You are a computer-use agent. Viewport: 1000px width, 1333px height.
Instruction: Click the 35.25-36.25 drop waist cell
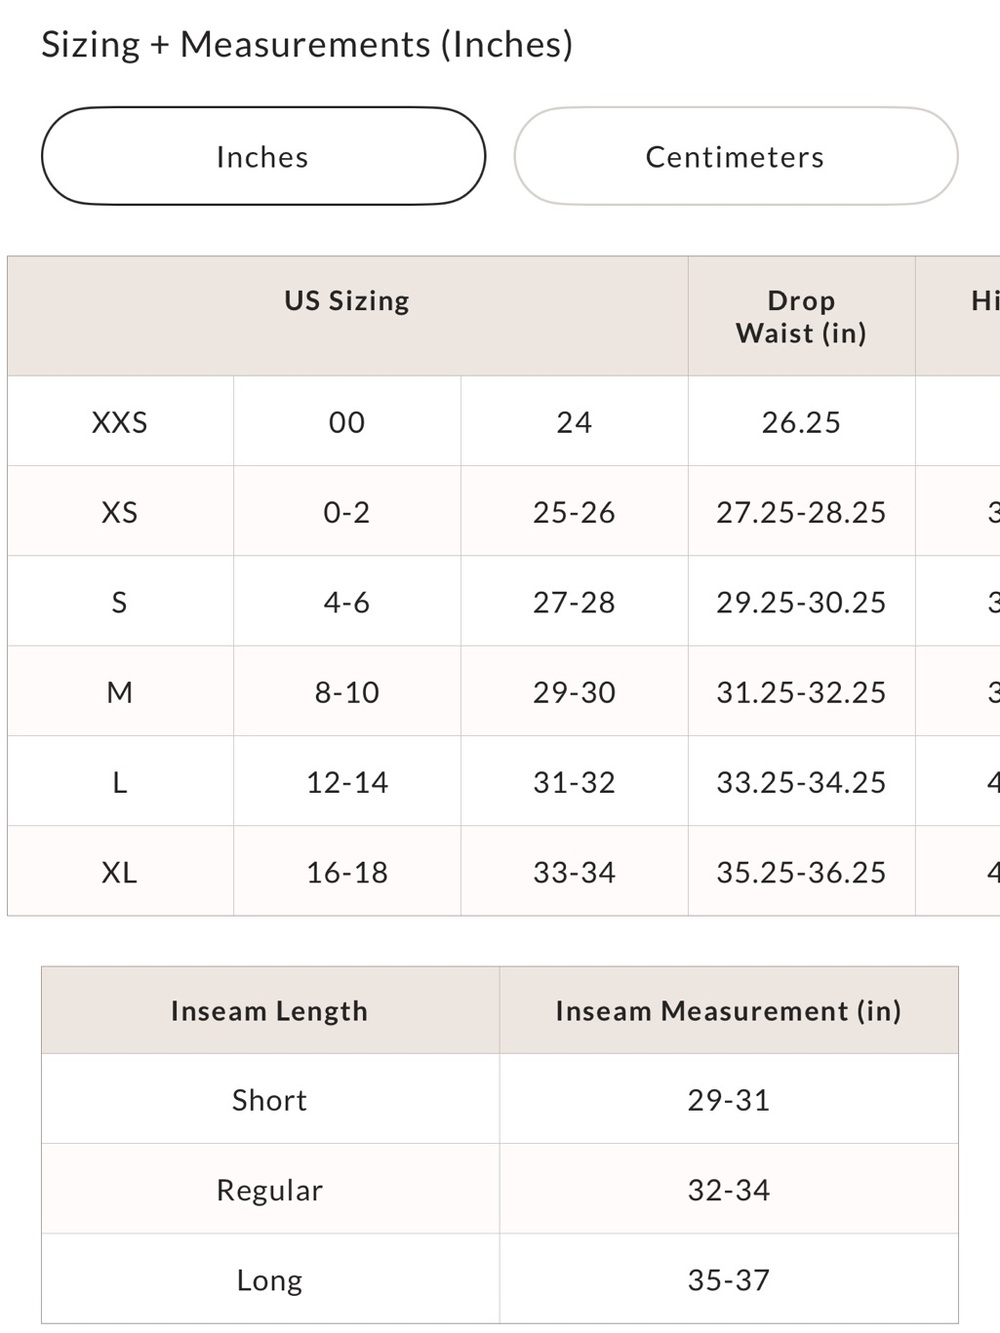801,872
